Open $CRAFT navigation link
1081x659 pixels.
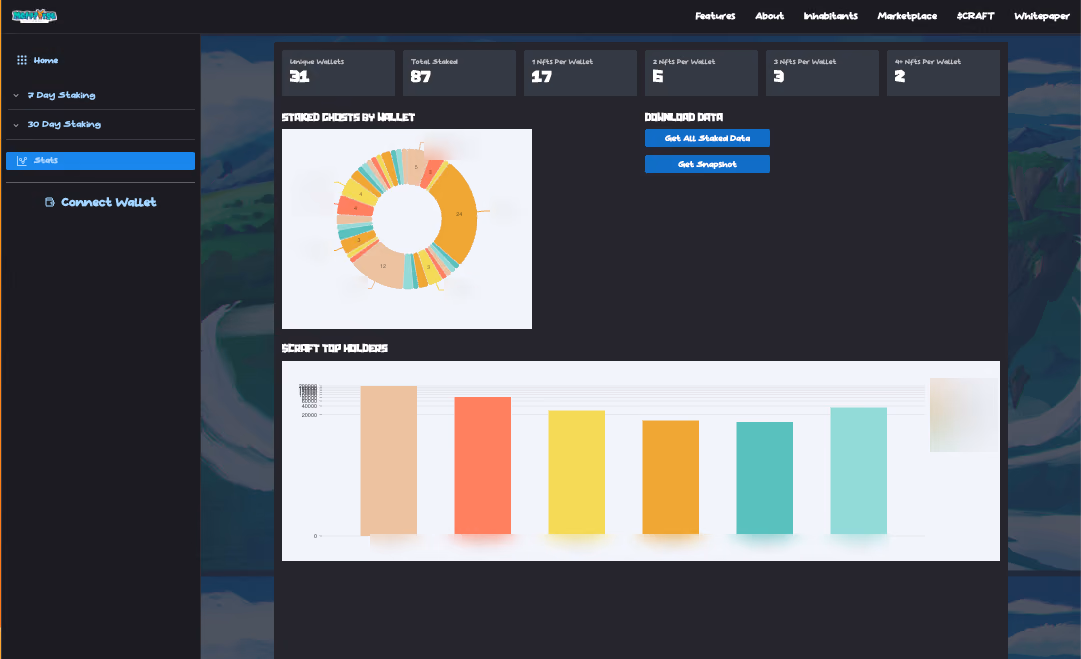point(976,16)
